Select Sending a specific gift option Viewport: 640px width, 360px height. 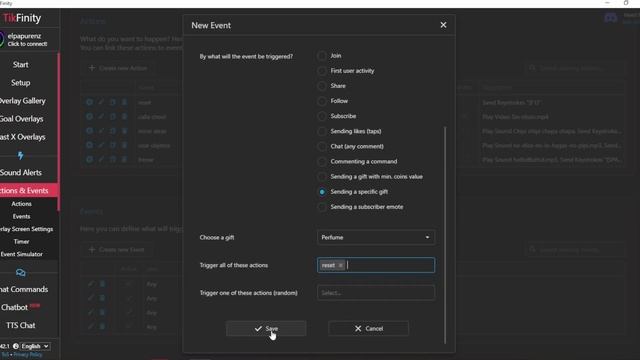pos(322,192)
